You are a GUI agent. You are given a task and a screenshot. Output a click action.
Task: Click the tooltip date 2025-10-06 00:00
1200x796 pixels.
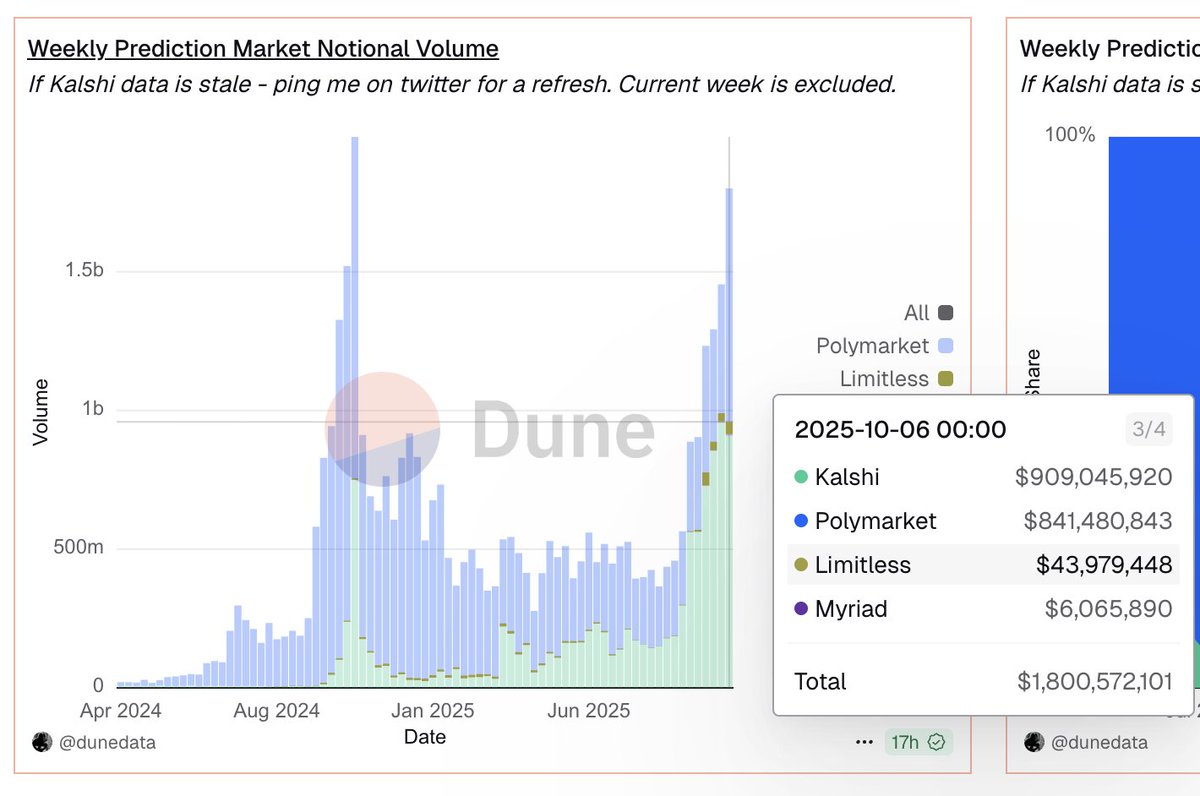click(900, 430)
